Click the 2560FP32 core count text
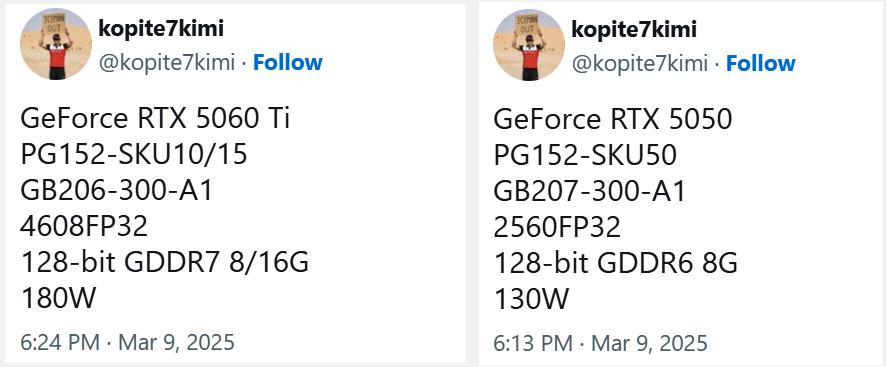The width and height of the screenshot is (886, 367). click(557, 227)
